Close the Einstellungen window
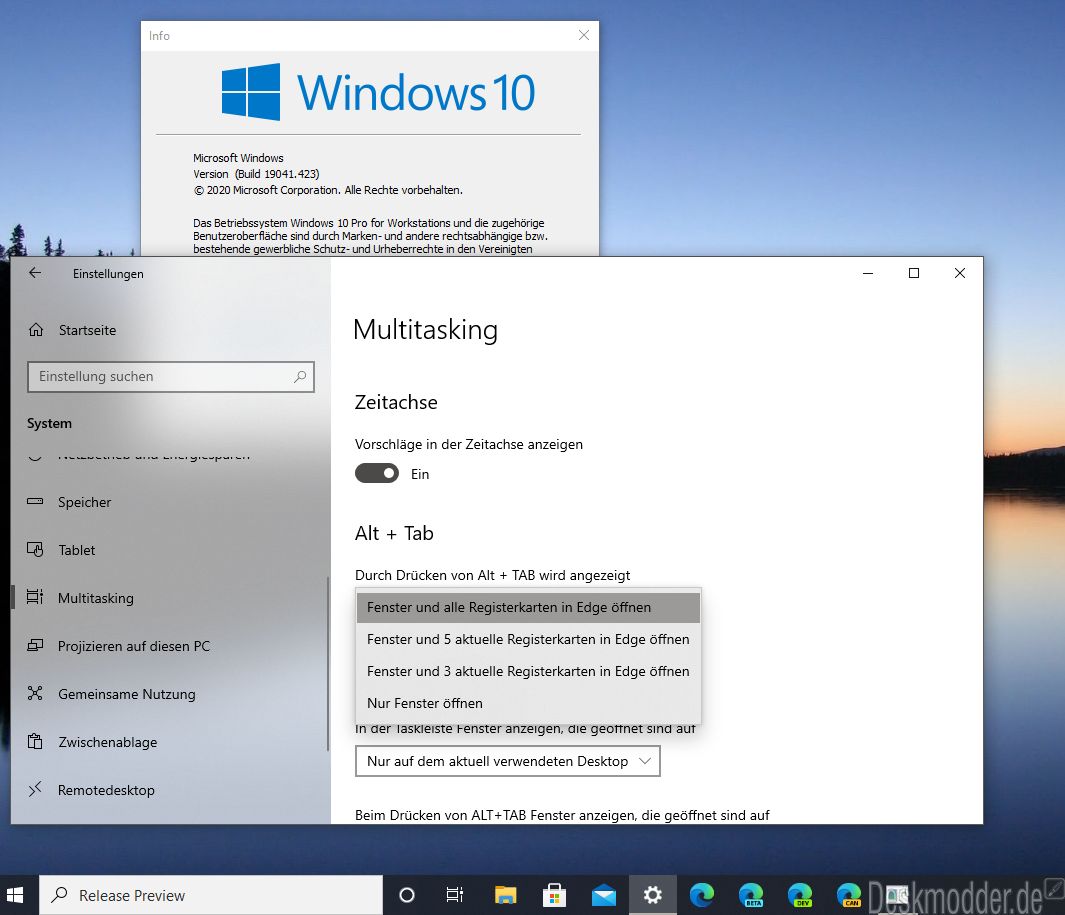This screenshot has height=915, width=1065. (x=959, y=273)
